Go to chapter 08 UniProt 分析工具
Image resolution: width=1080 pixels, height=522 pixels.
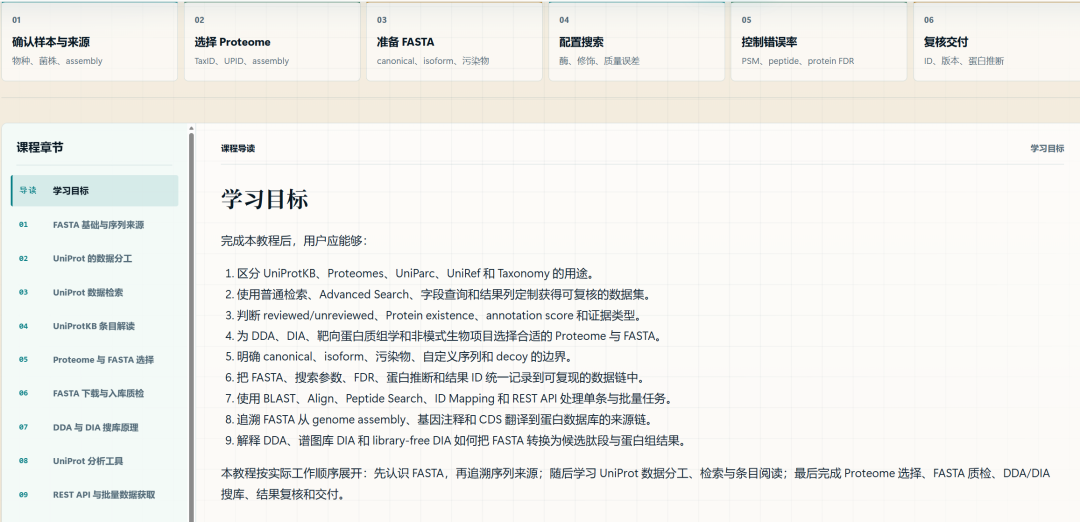(94, 461)
